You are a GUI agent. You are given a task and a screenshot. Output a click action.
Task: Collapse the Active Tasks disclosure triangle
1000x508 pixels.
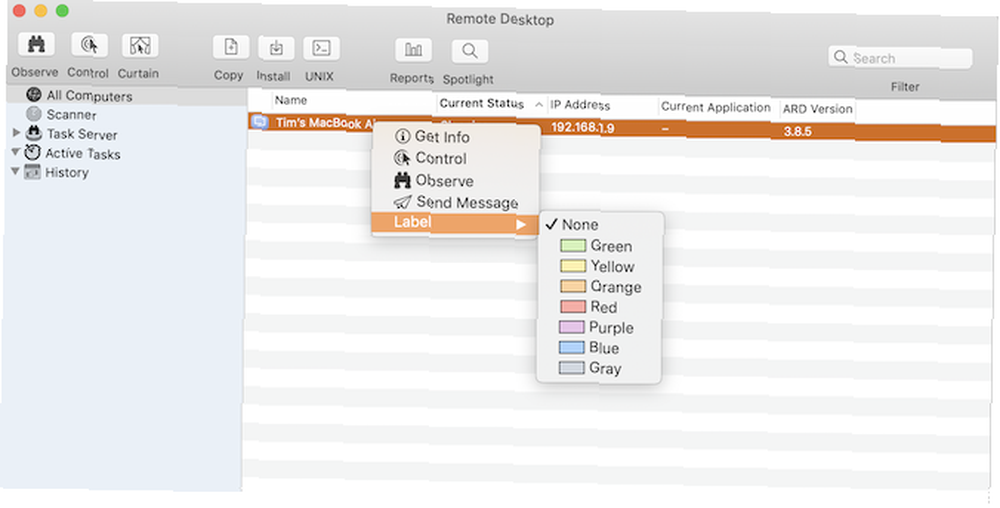tap(15, 152)
